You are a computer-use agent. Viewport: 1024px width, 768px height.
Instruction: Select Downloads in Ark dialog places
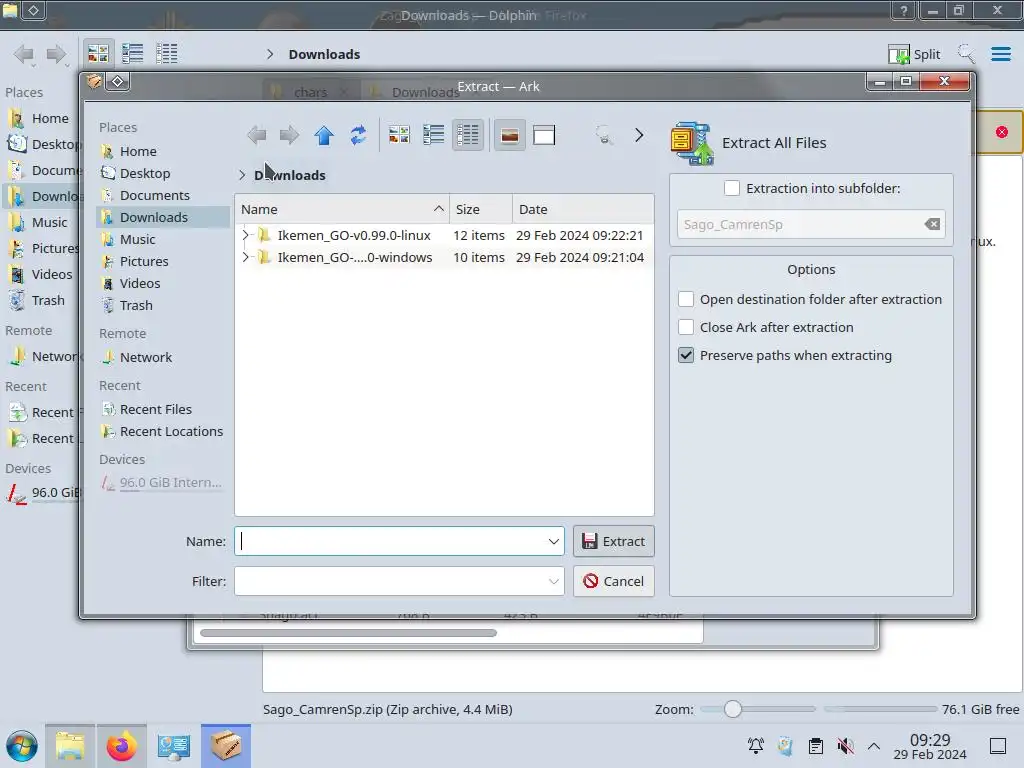(163, 217)
